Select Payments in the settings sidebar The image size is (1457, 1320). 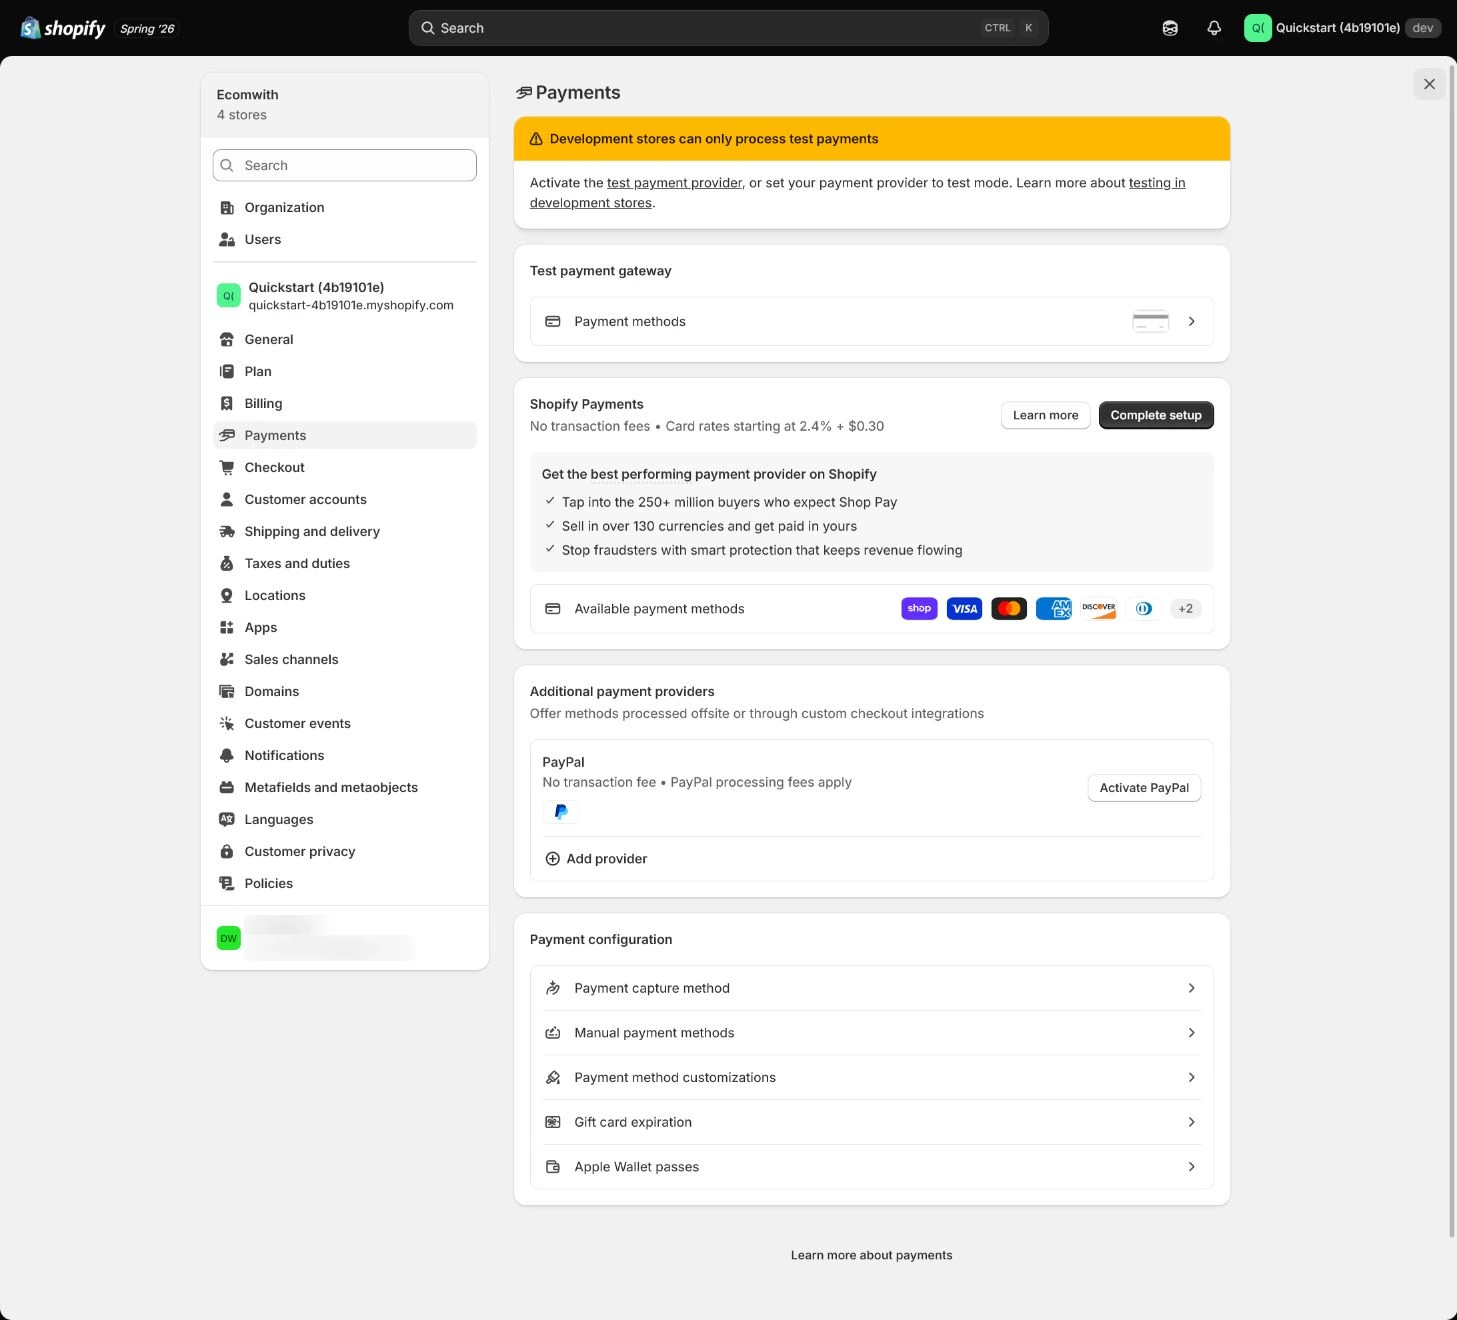pos(345,436)
